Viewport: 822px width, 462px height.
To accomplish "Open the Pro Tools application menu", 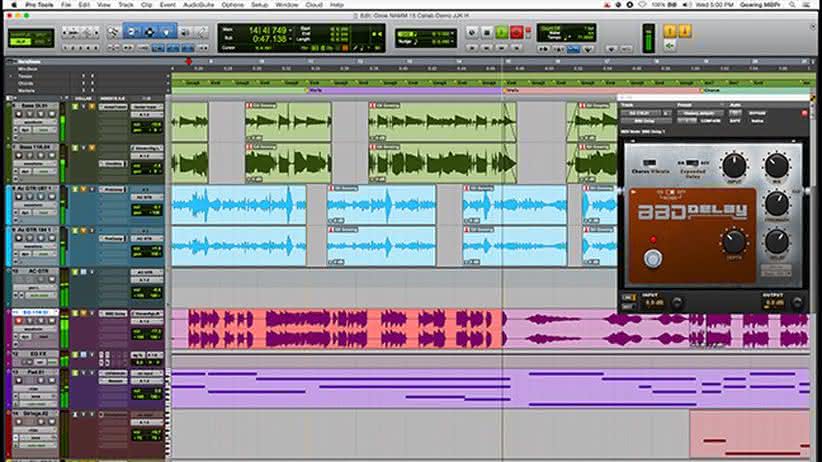I will pyautogui.click(x=39, y=5).
